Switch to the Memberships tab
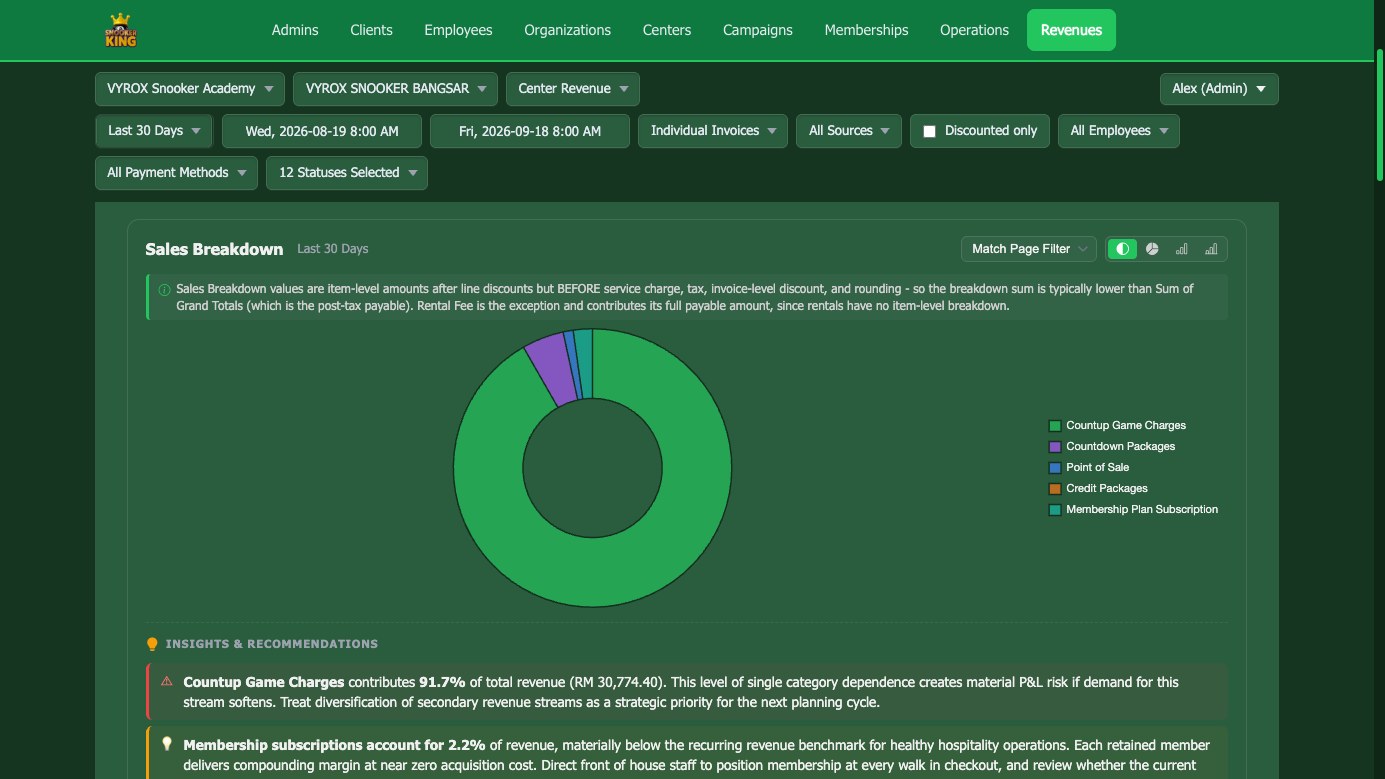 tap(866, 30)
